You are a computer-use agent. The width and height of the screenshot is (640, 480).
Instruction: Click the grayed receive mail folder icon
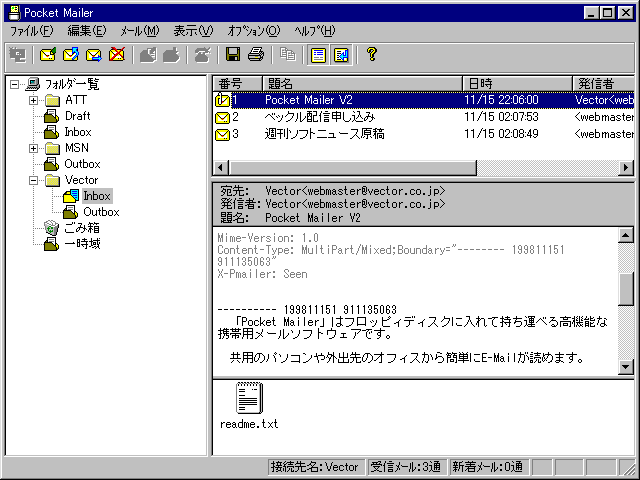(x=148, y=55)
